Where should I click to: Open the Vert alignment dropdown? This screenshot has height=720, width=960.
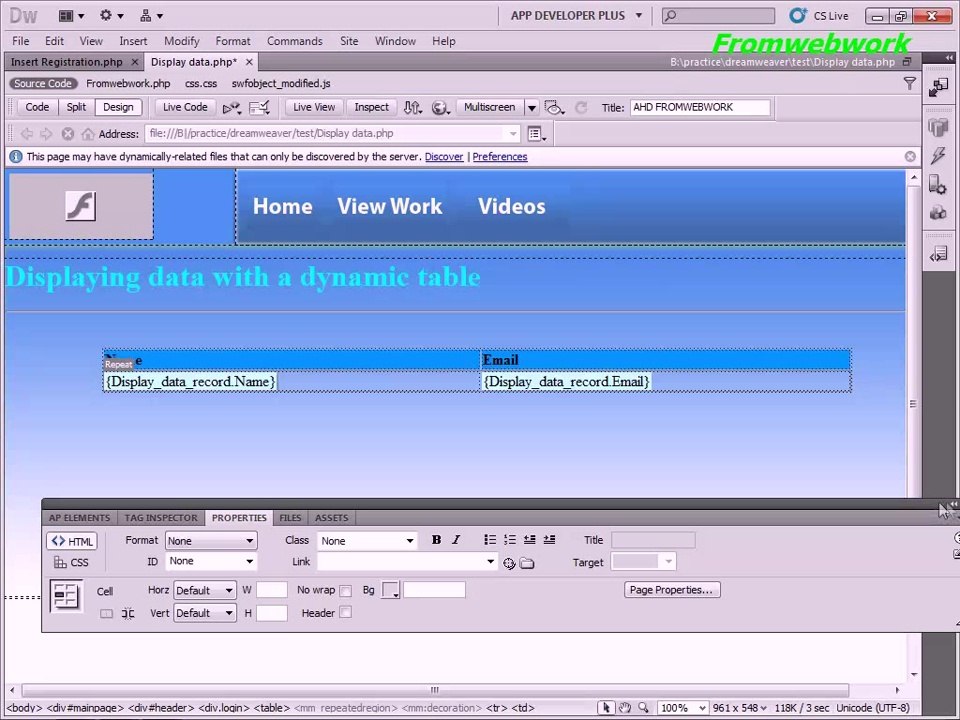pyautogui.click(x=204, y=613)
